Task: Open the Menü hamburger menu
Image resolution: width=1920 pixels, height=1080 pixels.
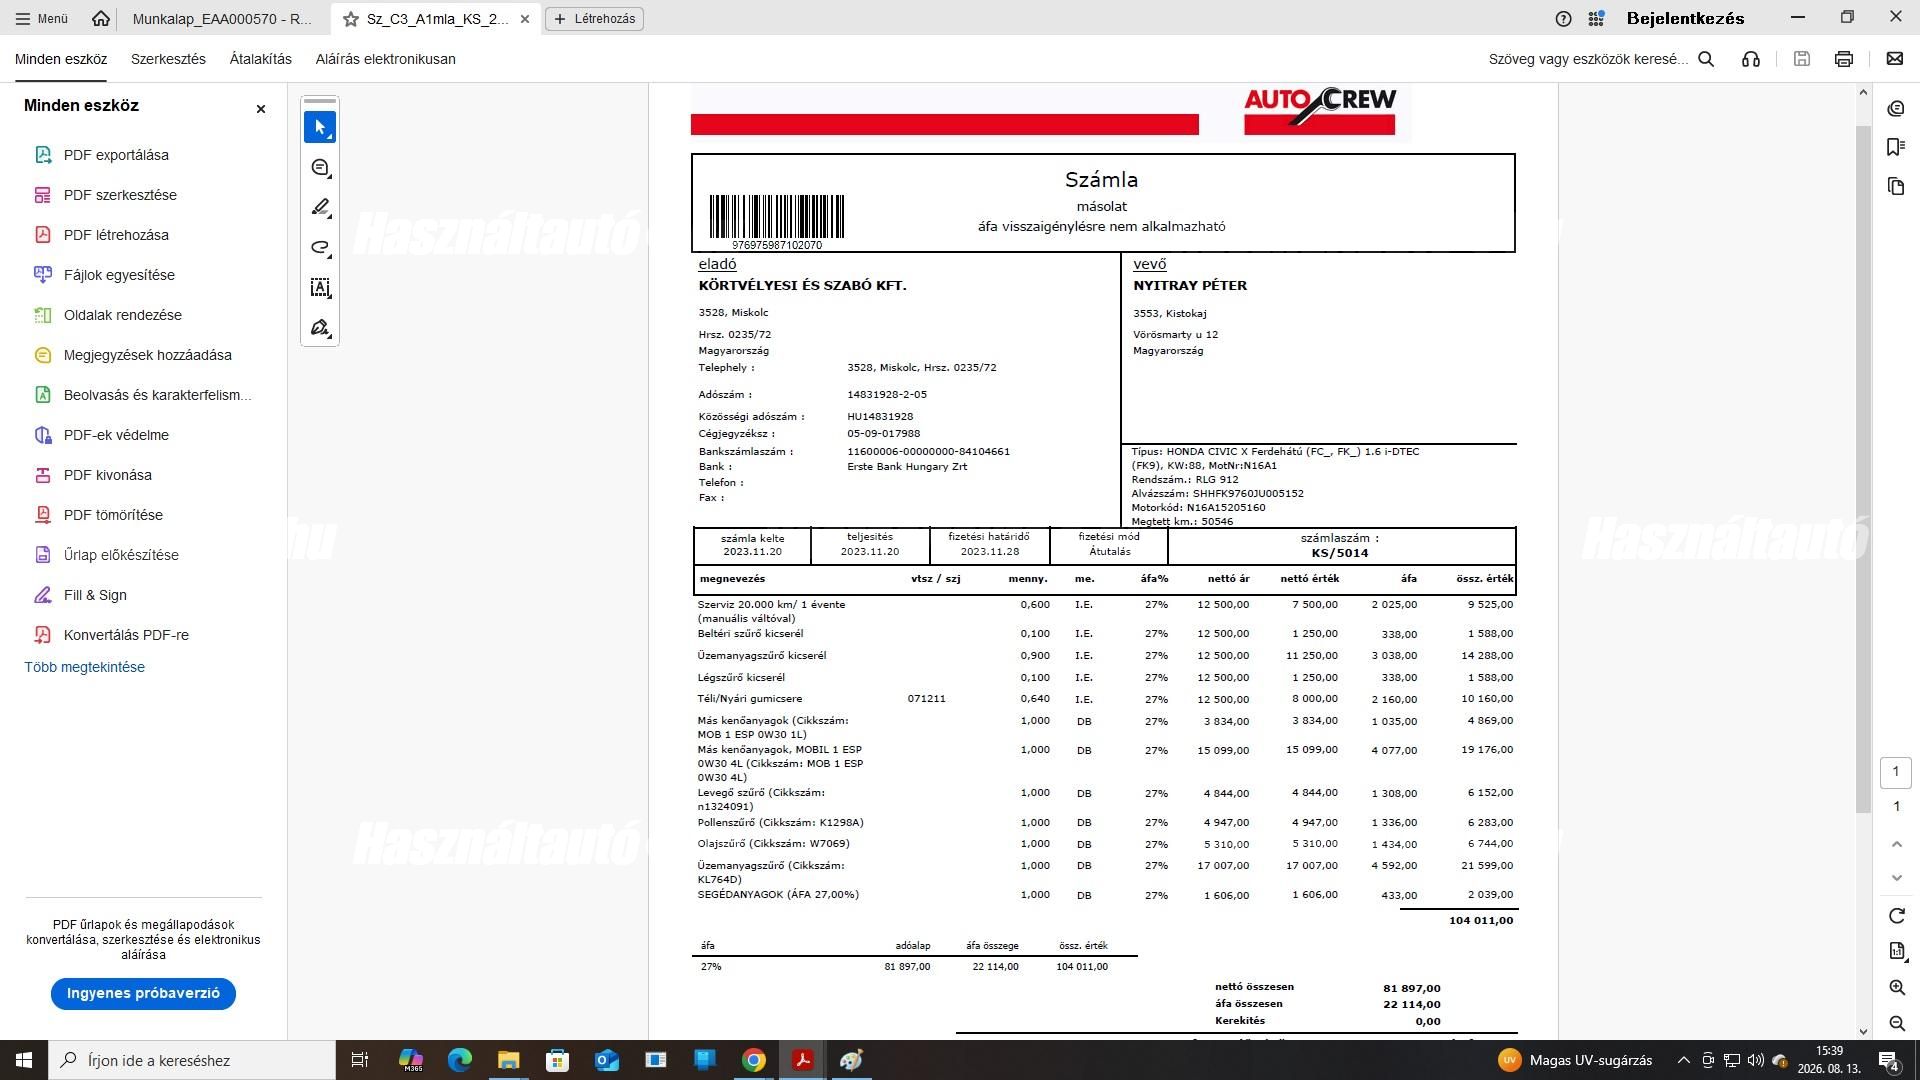Action: point(42,18)
